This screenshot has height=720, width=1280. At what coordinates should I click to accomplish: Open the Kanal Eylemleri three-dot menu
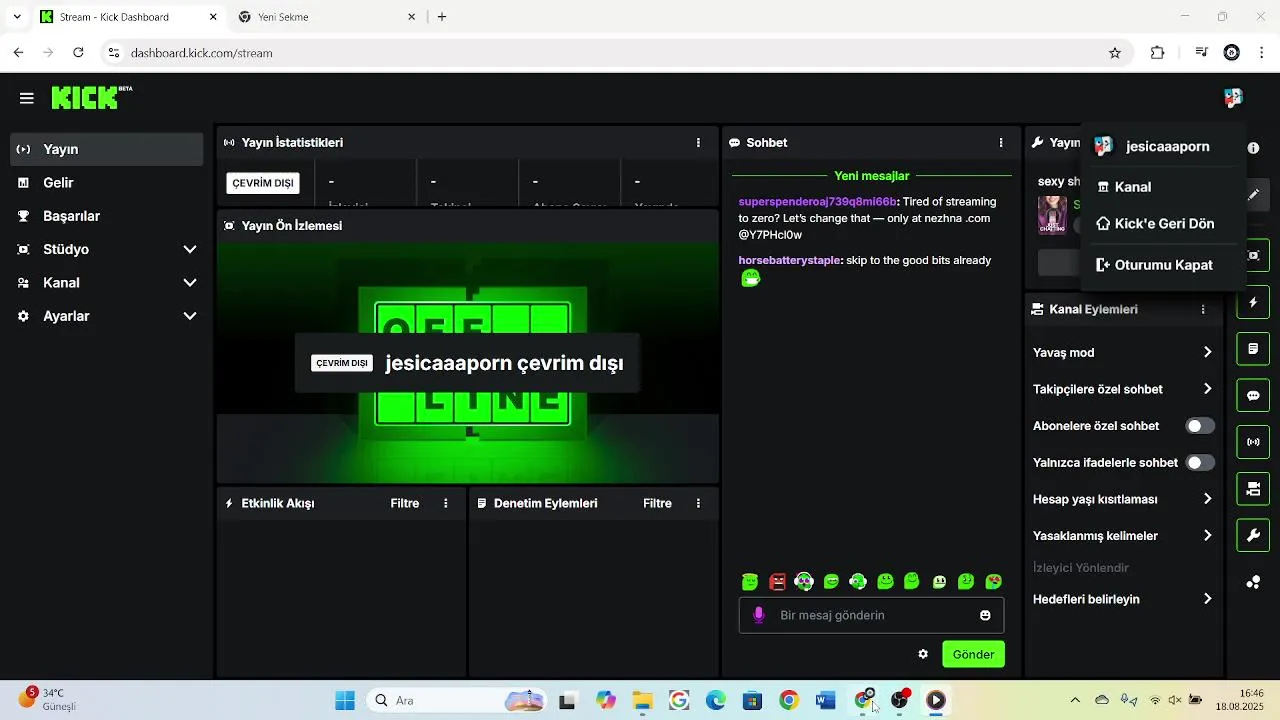1203,310
